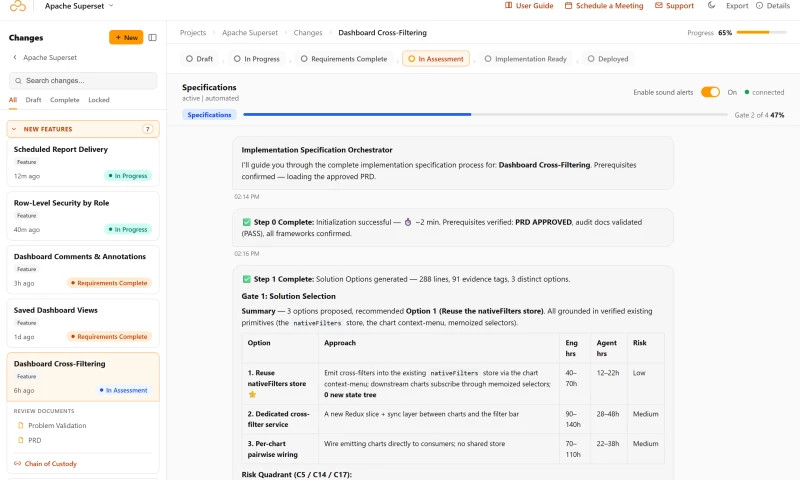Image resolution: width=800 pixels, height=480 pixels.
Task: Click the Specifications gate label
Action: coord(209,115)
